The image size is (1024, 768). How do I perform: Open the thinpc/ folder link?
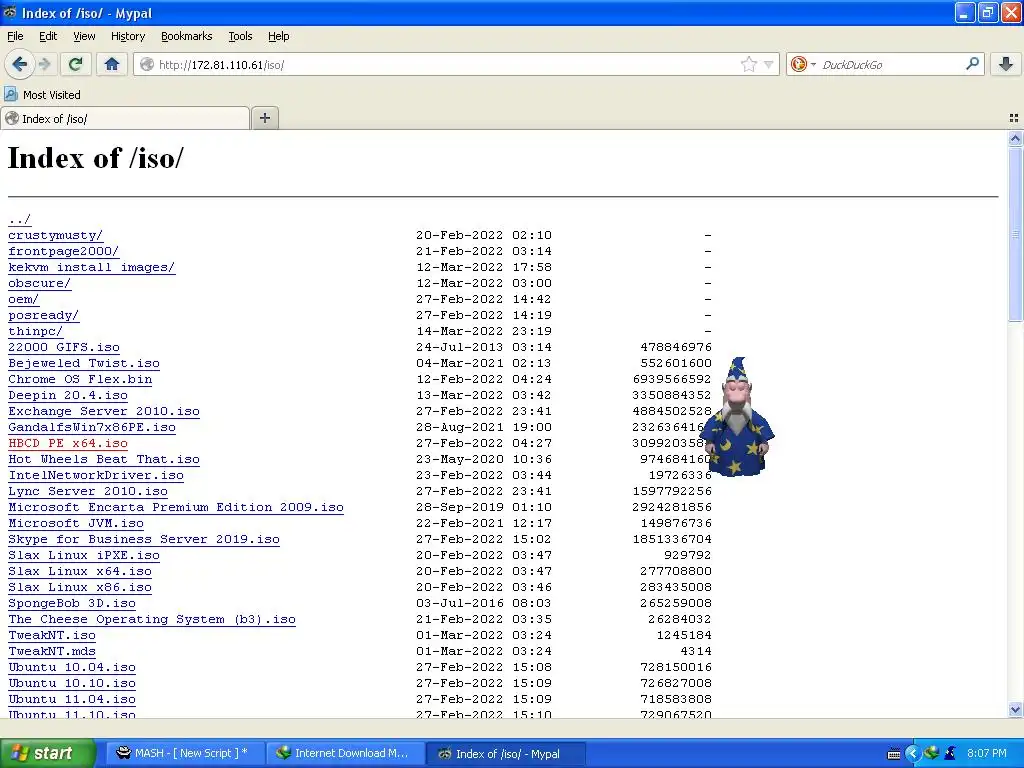click(x=35, y=331)
